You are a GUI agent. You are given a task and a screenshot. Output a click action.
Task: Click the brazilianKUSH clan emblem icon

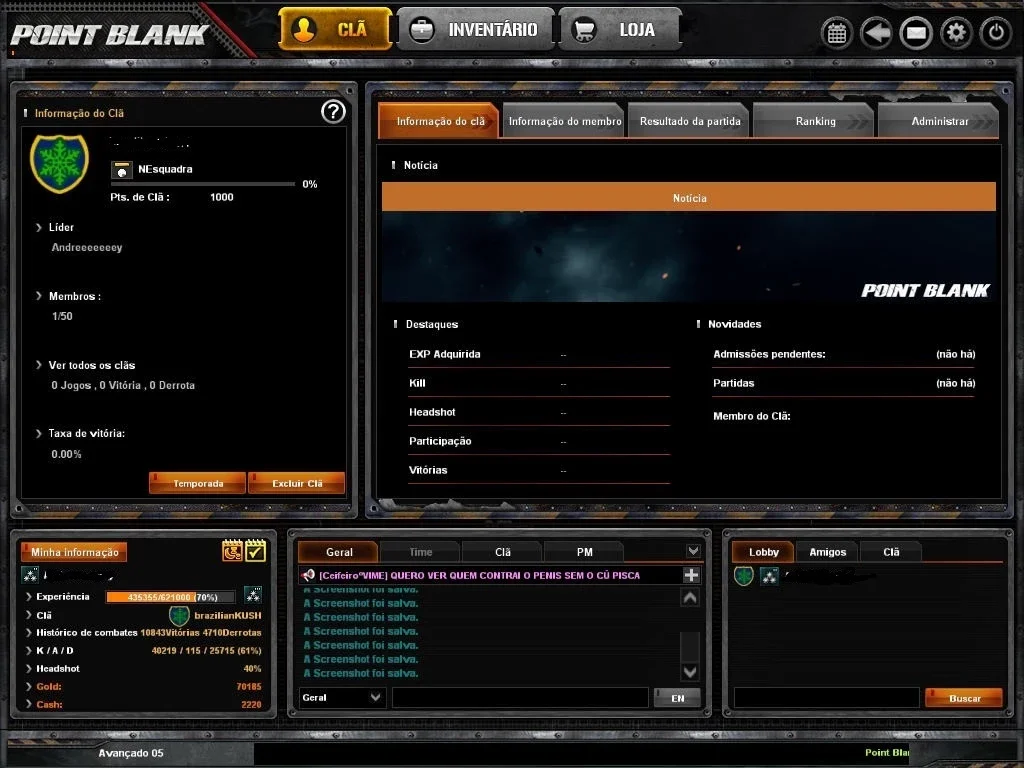pos(179,615)
